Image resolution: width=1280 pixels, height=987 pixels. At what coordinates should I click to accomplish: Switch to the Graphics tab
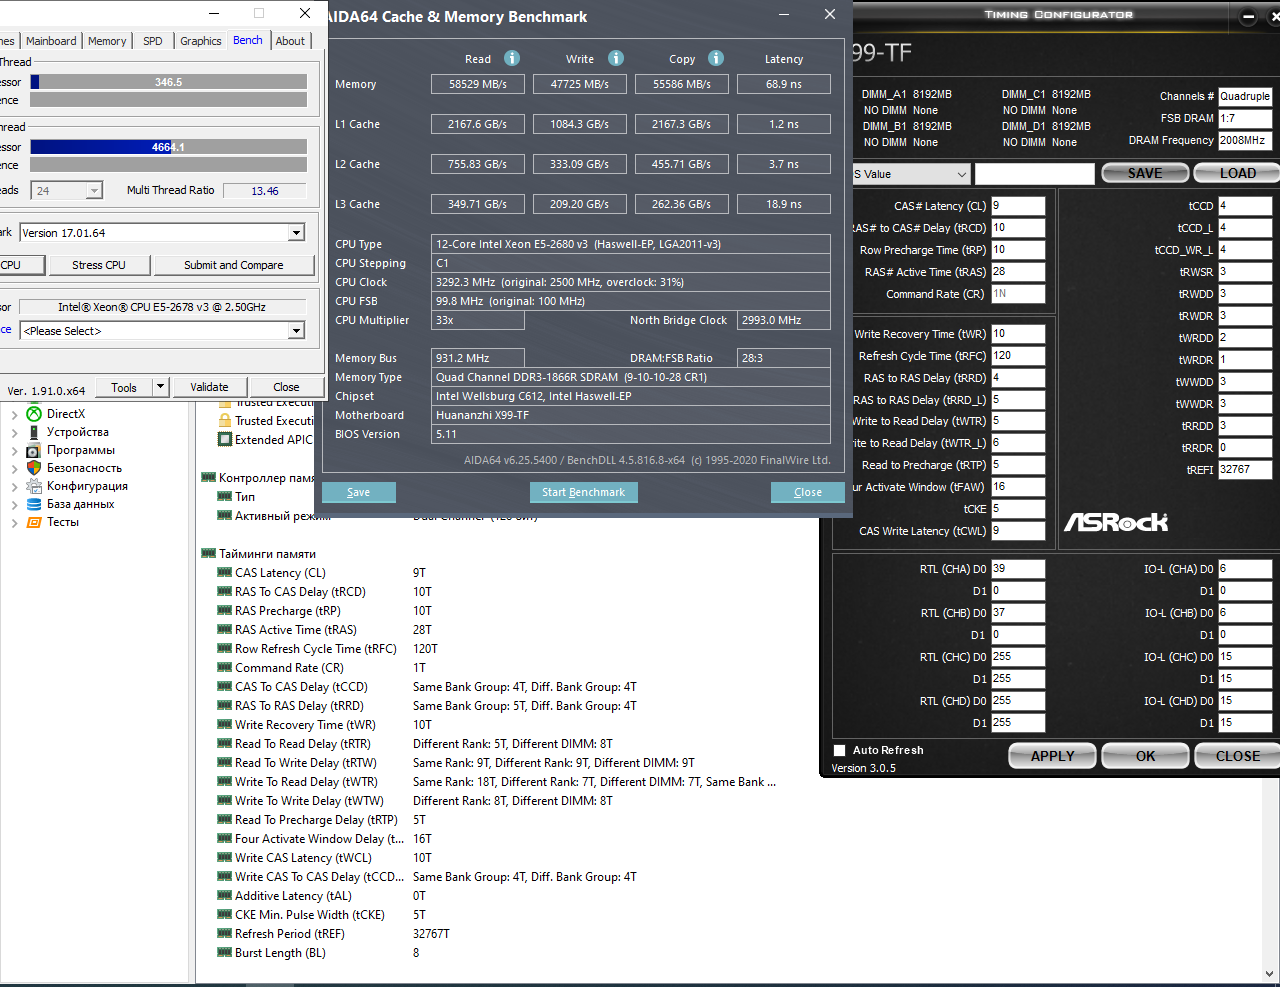pos(201,41)
